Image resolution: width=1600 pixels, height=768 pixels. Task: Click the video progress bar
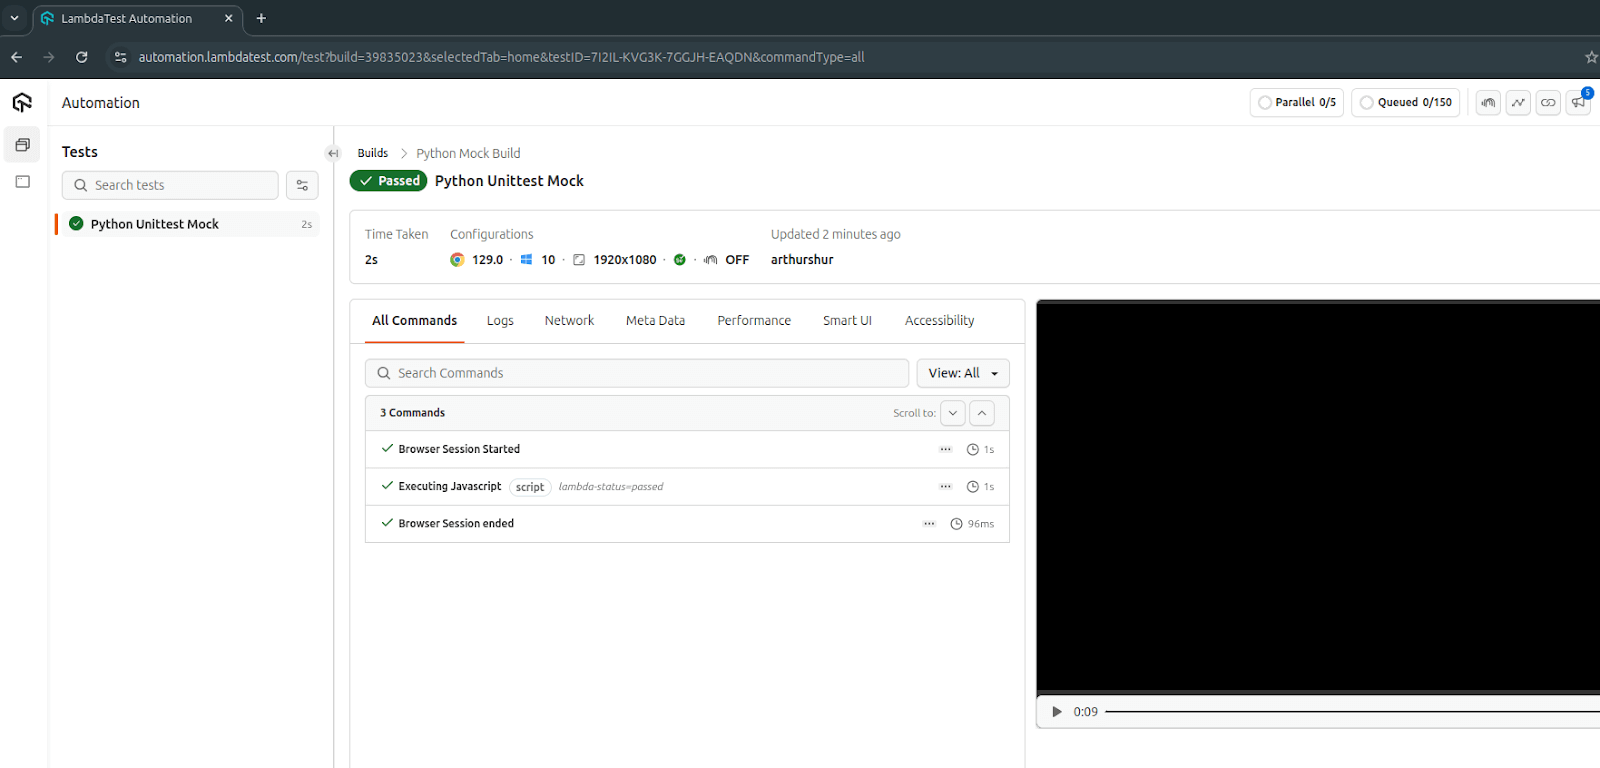(1350, 712)
